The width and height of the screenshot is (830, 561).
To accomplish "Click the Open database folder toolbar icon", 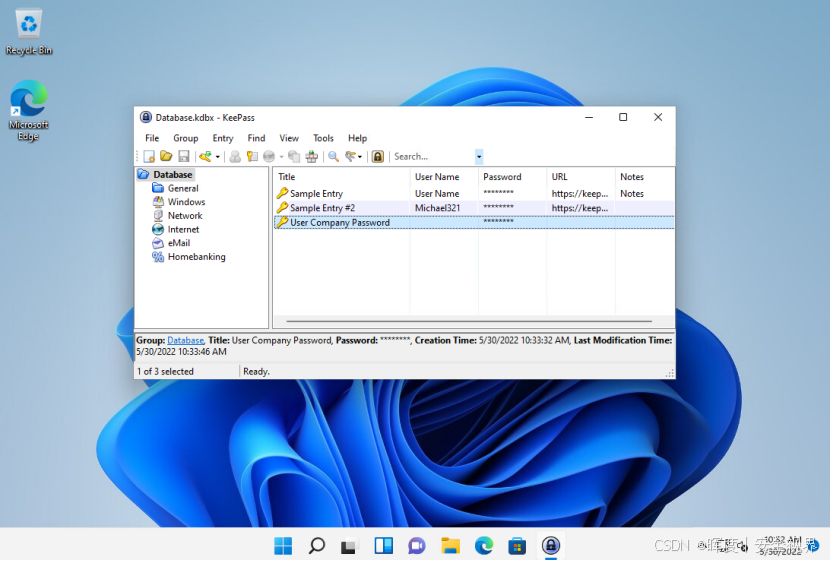I will tap(166, 156).
